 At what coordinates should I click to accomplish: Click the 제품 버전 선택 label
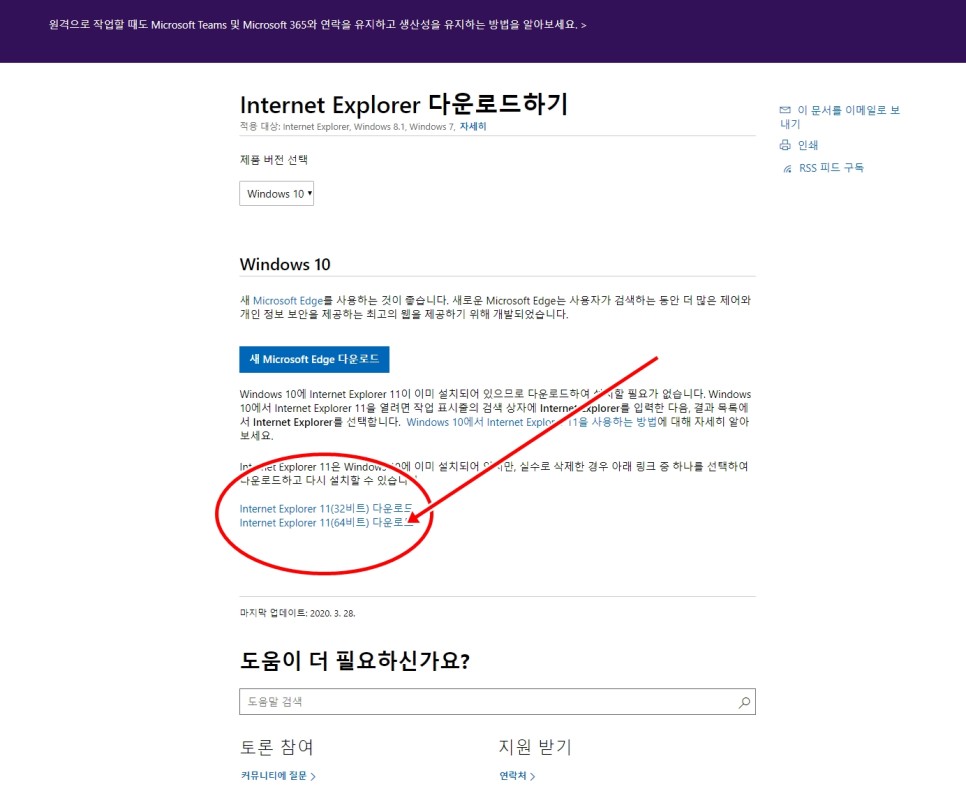(x=274, y=160)
